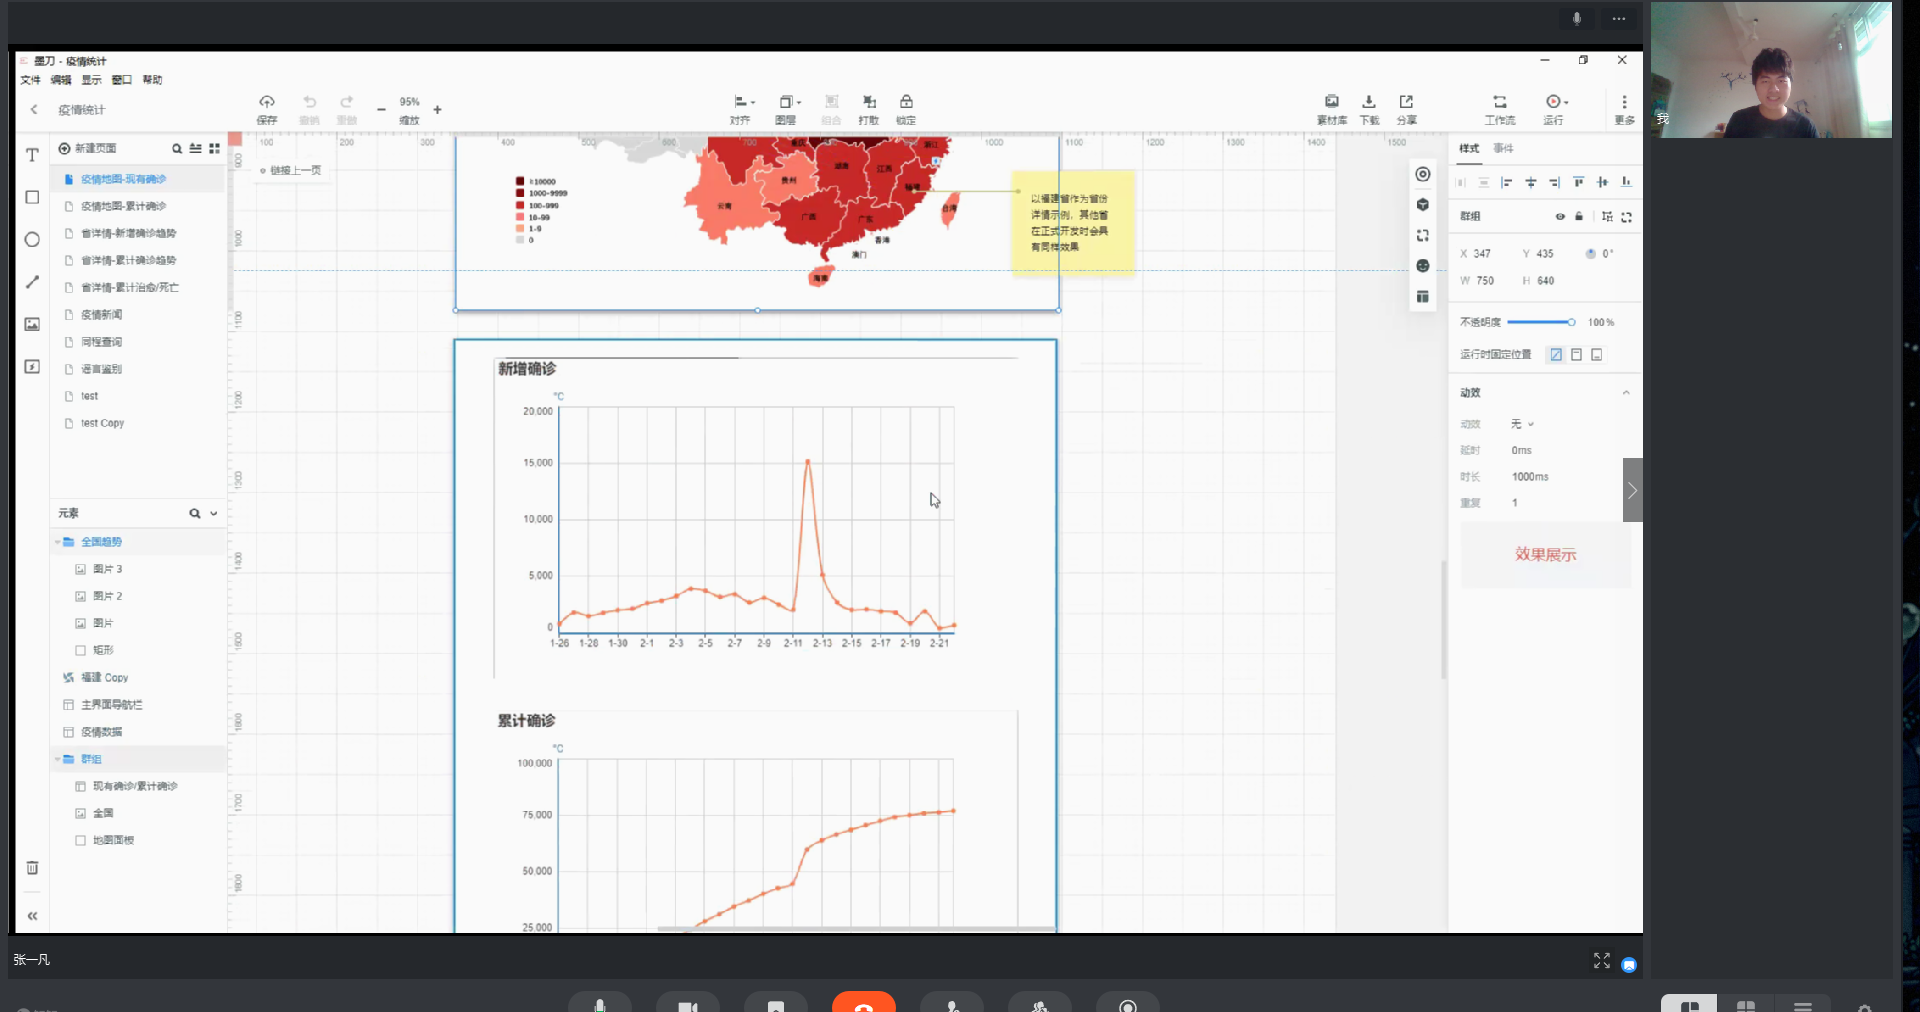Toggle the meeting microphone mute button
Image resolution: width=1920 pixels, height=1012 pixels.
pos(600,1004)
